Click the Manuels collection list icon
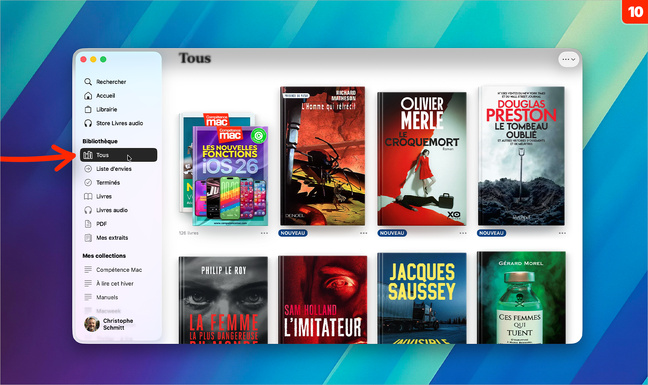648x385 pixels. [x=88, y=297]
